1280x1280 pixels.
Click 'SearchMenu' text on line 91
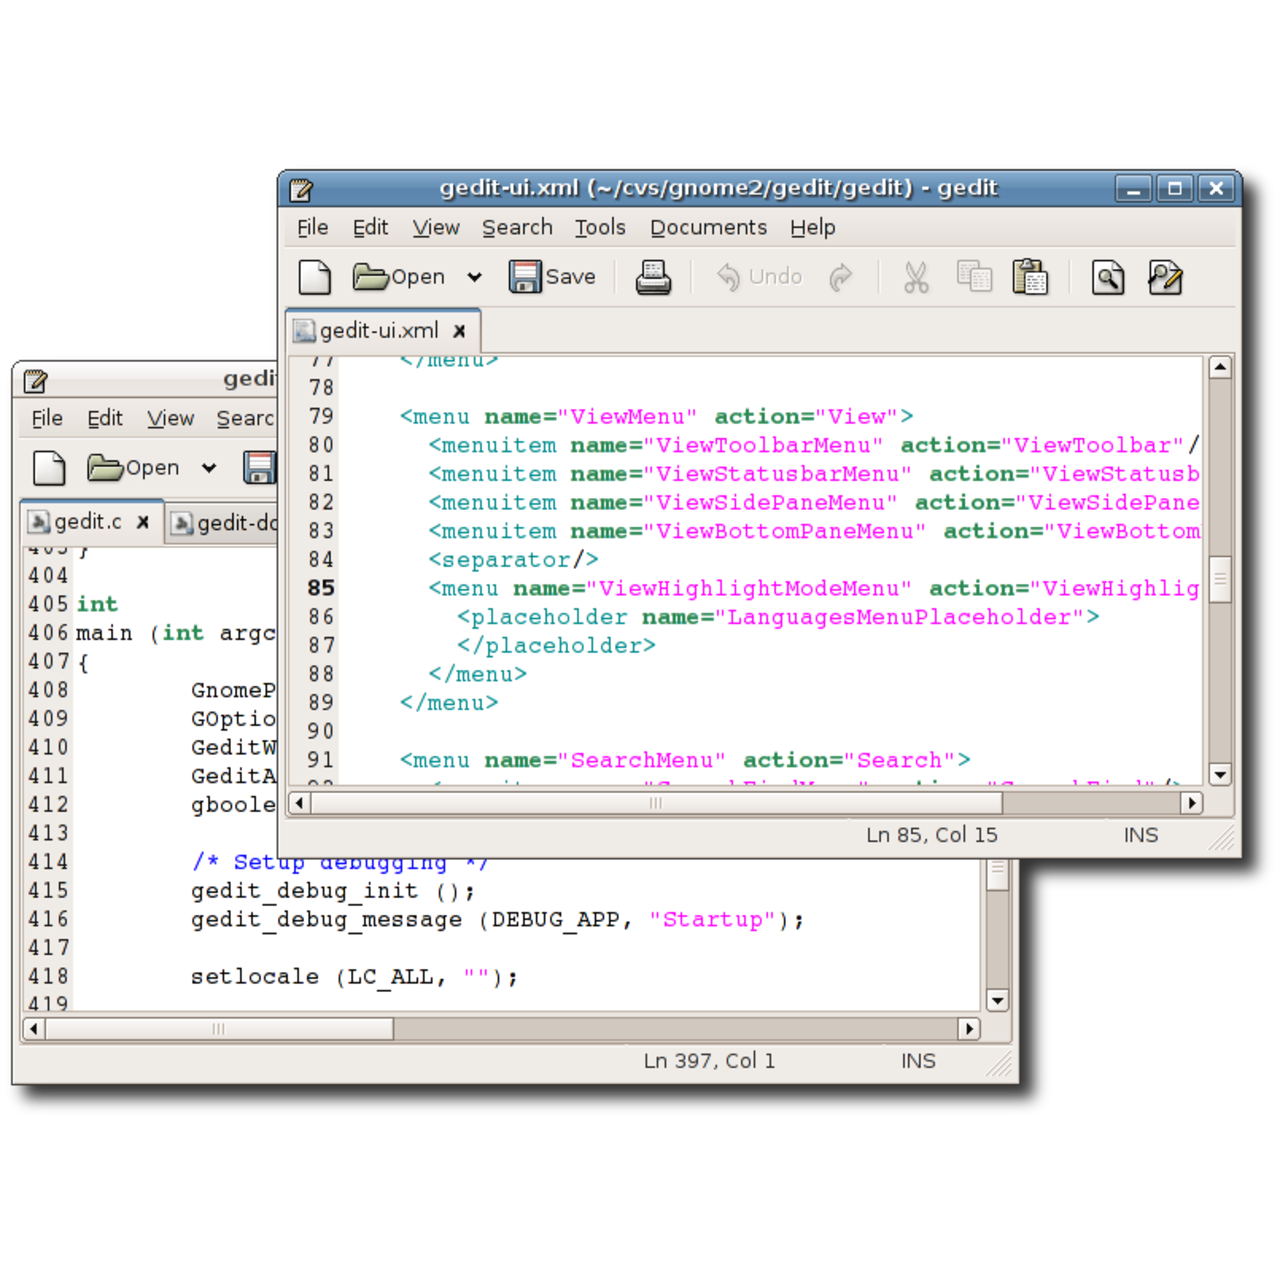click(641, 761)
